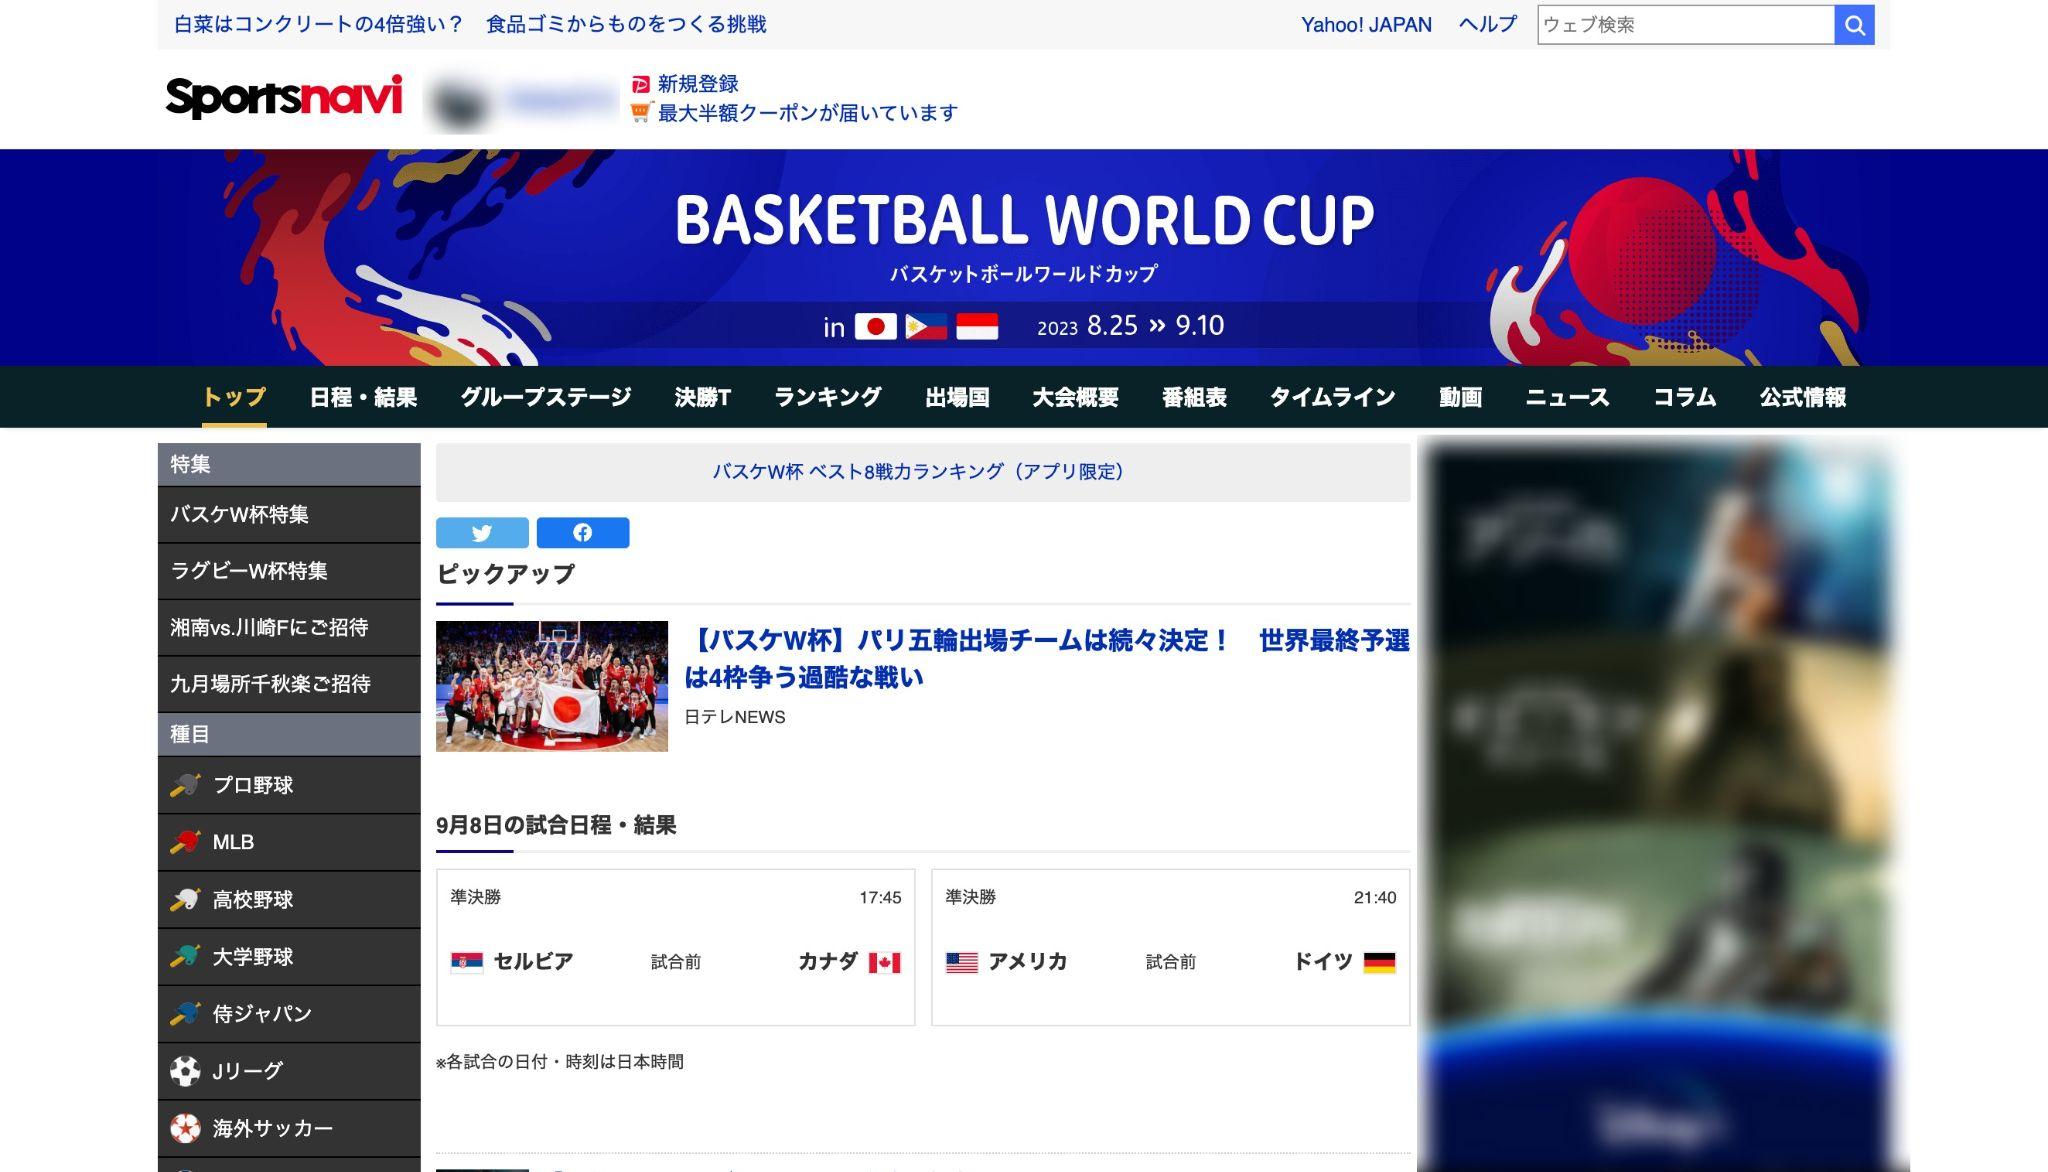Click the ウェブ検索 search input field

click(1686, 25)
